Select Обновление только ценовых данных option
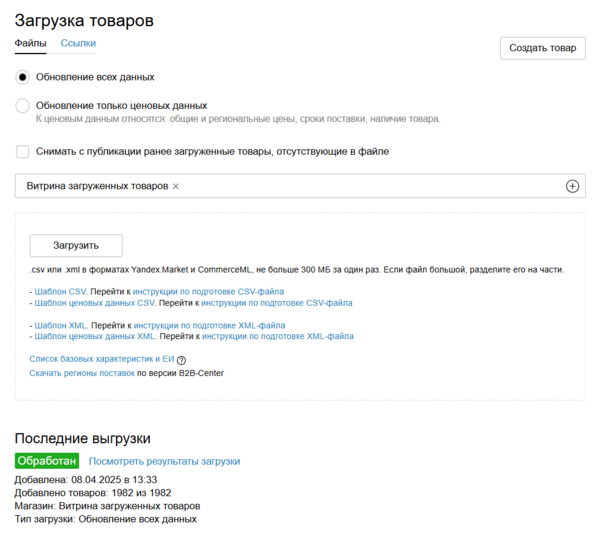 click(x=23, y=105)
